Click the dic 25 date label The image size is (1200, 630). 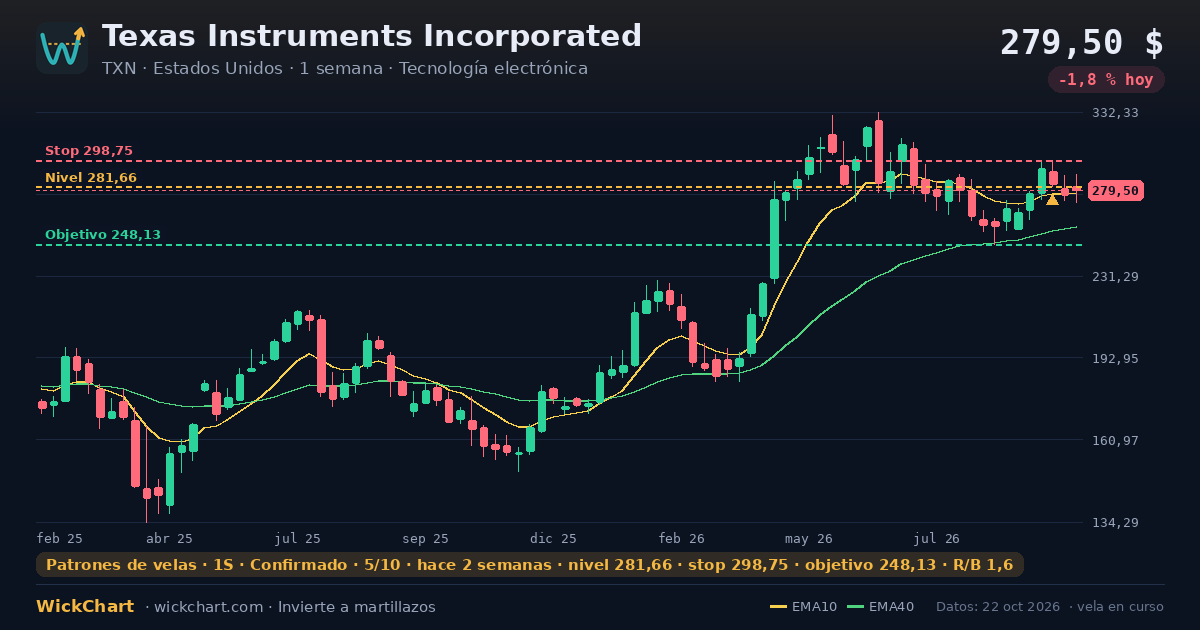pos(554,538)
